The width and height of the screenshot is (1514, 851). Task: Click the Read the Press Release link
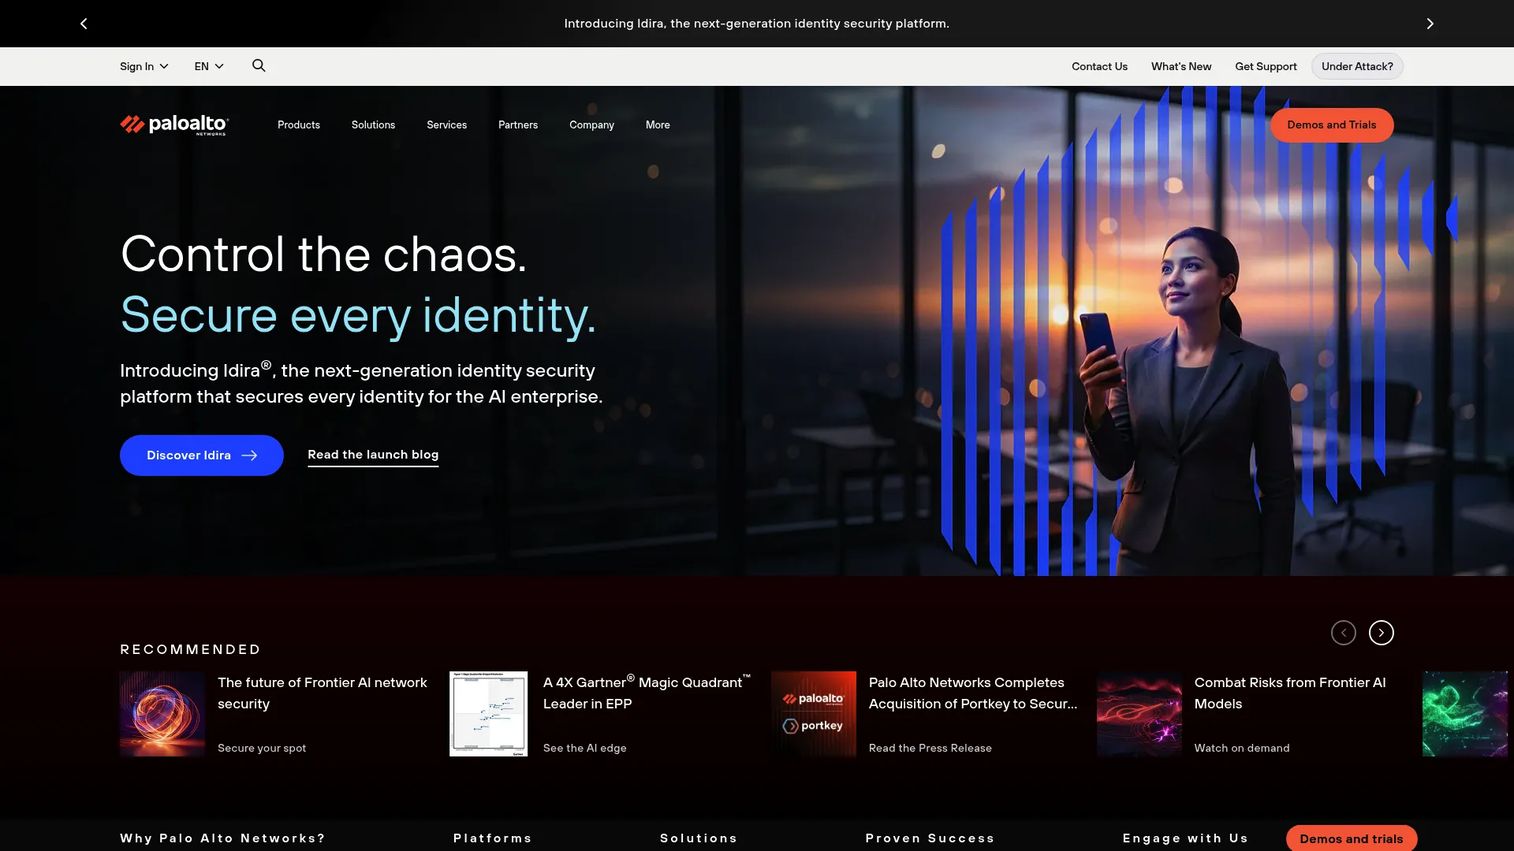click(x=930, y=748)
